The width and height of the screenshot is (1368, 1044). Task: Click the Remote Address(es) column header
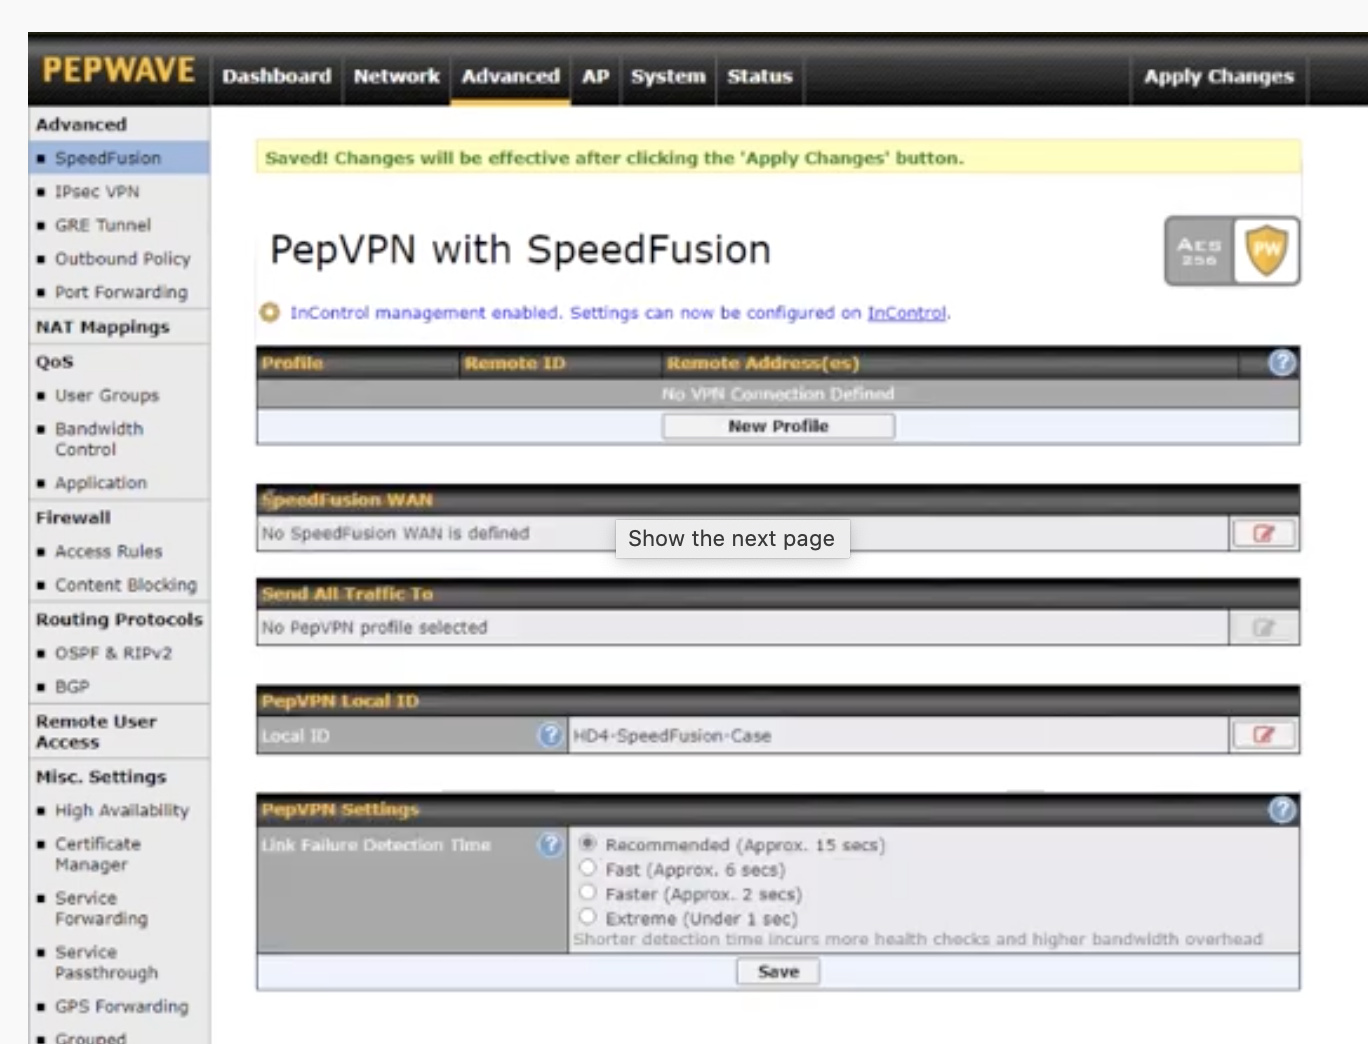tap(763, 363)
